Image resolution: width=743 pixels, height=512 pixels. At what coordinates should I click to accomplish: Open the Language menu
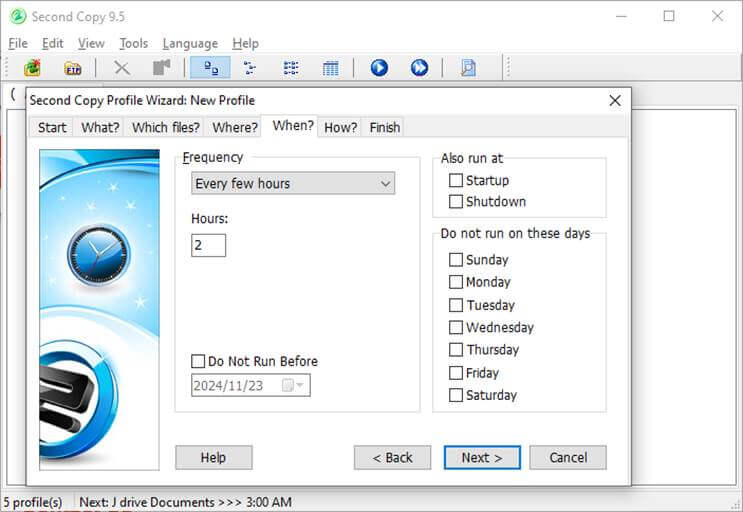[x=190, y=44]
